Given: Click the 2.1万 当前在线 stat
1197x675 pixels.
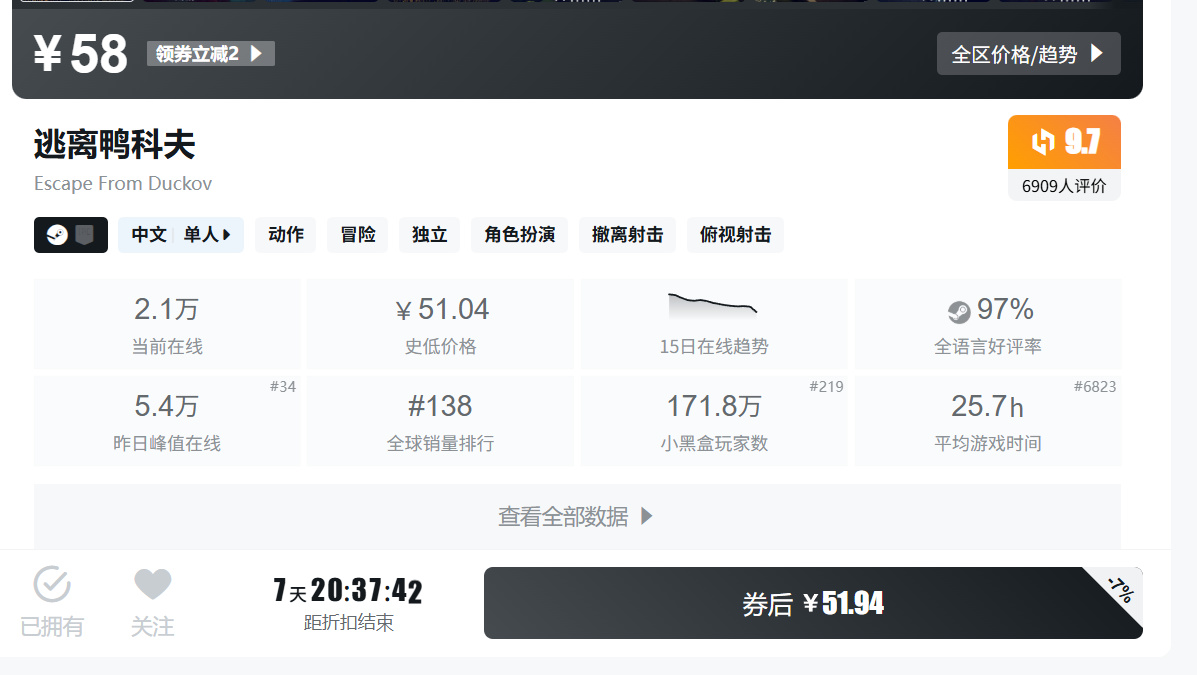Looking at the screenshot, I should click(x=167, y=324).
